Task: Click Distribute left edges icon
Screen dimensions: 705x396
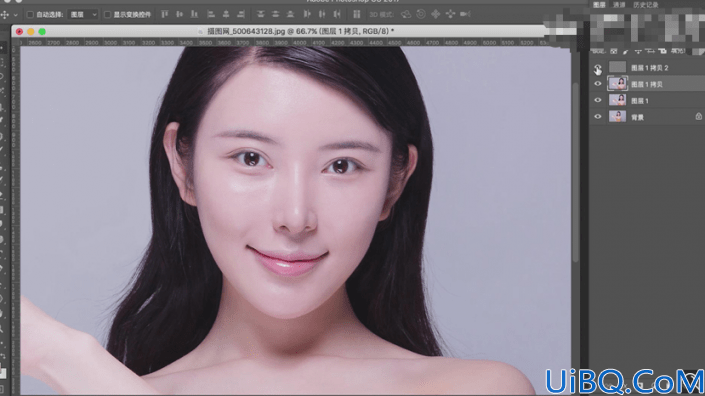Action: [x=307, y=14]
